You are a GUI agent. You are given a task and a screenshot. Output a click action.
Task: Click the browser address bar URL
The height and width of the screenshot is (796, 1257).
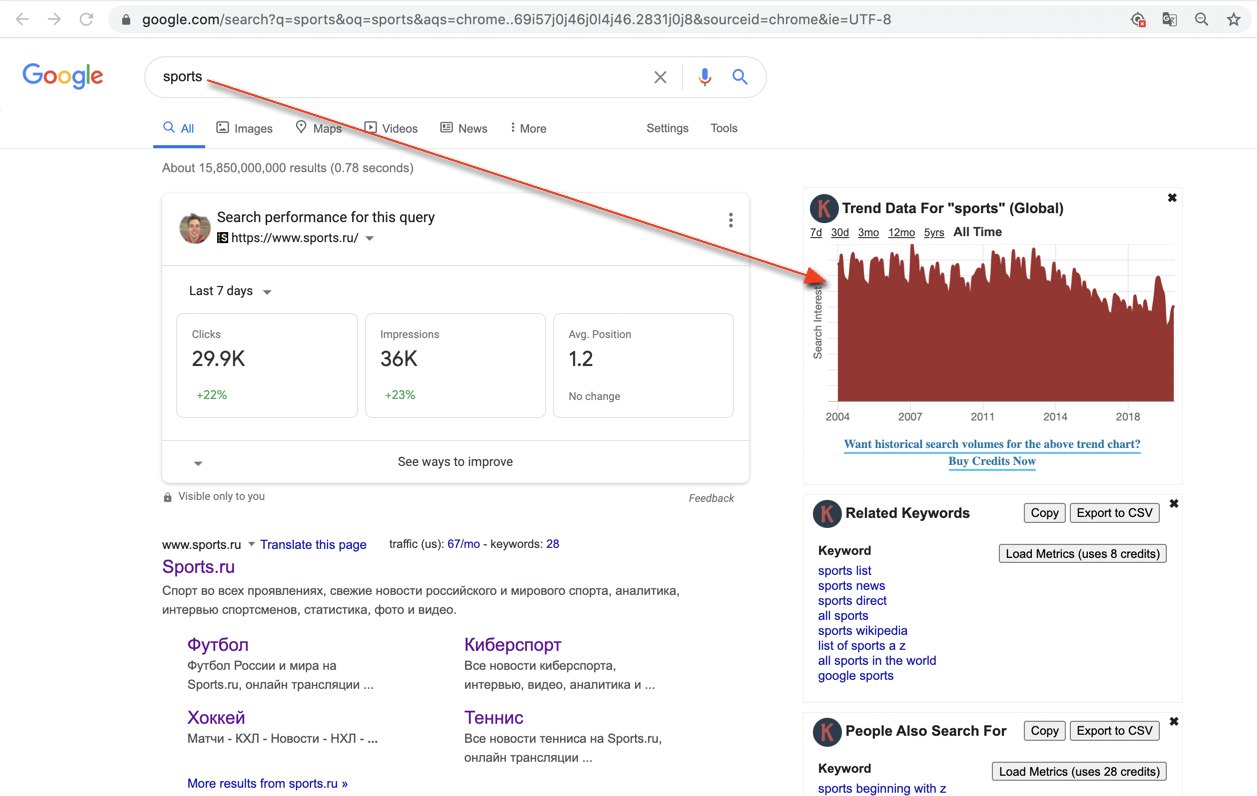(516, 20)
